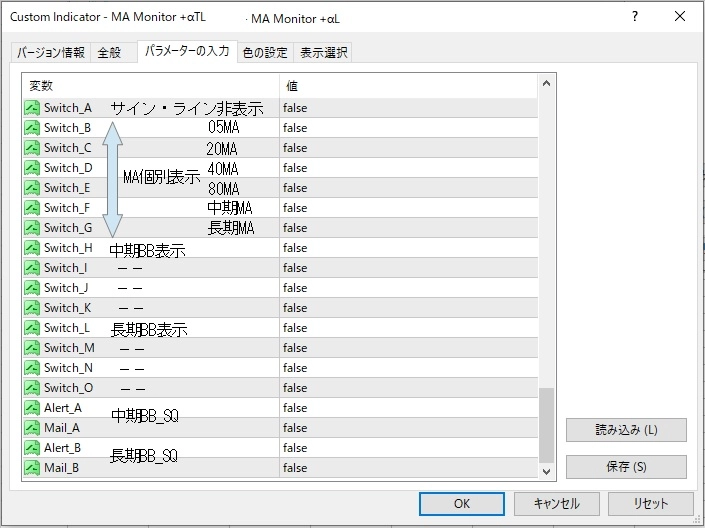Select the パラメーターの入力 tab
The height and width of the screenshot is (528, 705).
pos(187,51)
